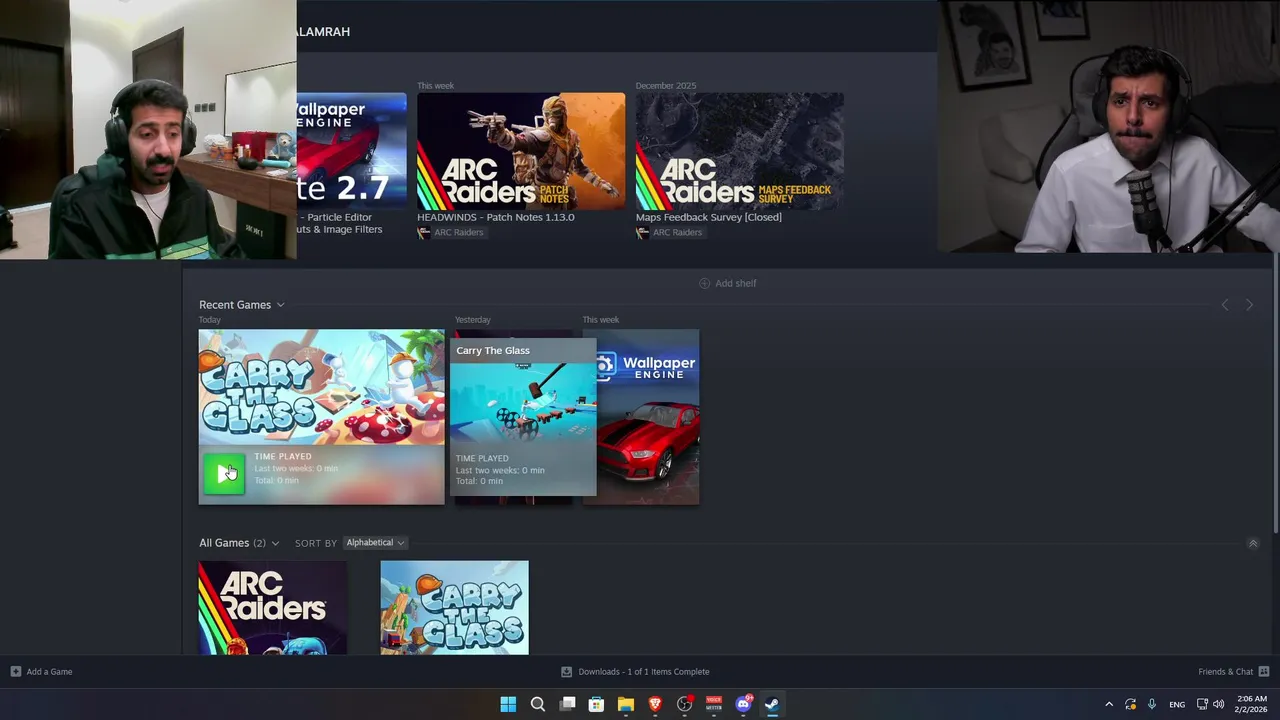Image resolution: width=1280 pixels, height=720 pixels.
Task: Open volume control in system tray
Action: coord(1218,704)
